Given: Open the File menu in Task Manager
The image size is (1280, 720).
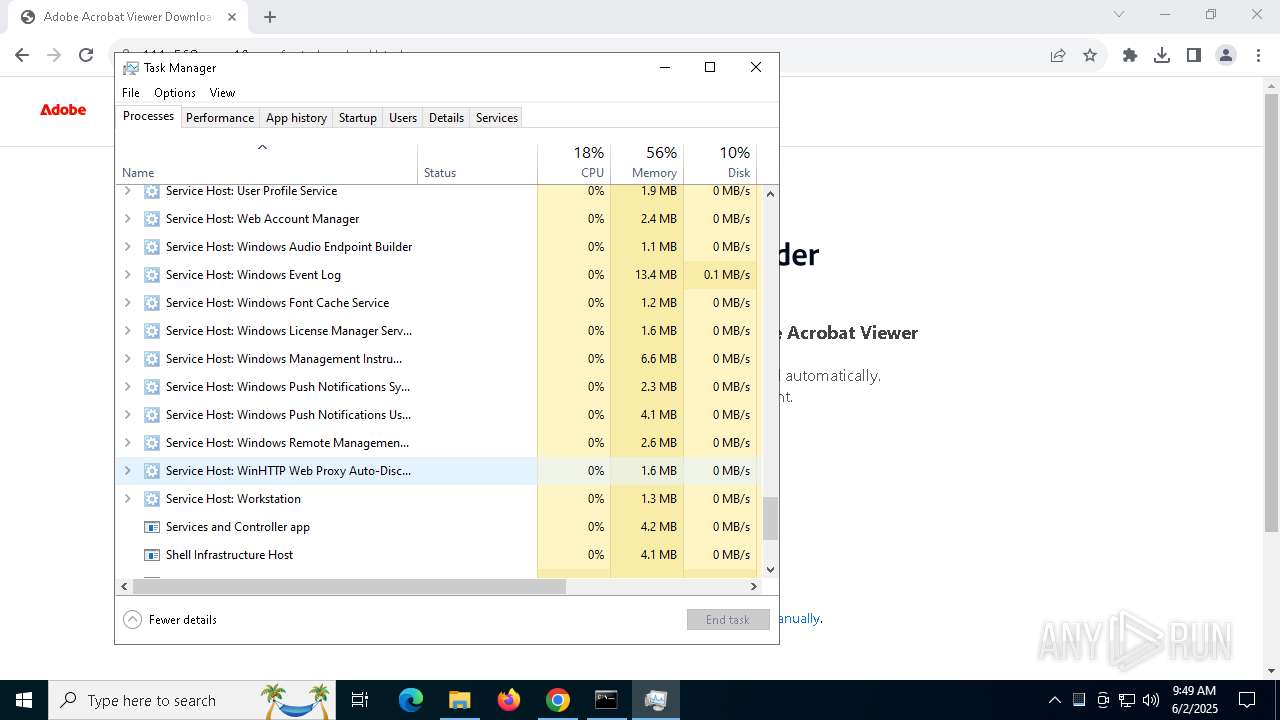Looking at the screenshot, I should [131, 93].
